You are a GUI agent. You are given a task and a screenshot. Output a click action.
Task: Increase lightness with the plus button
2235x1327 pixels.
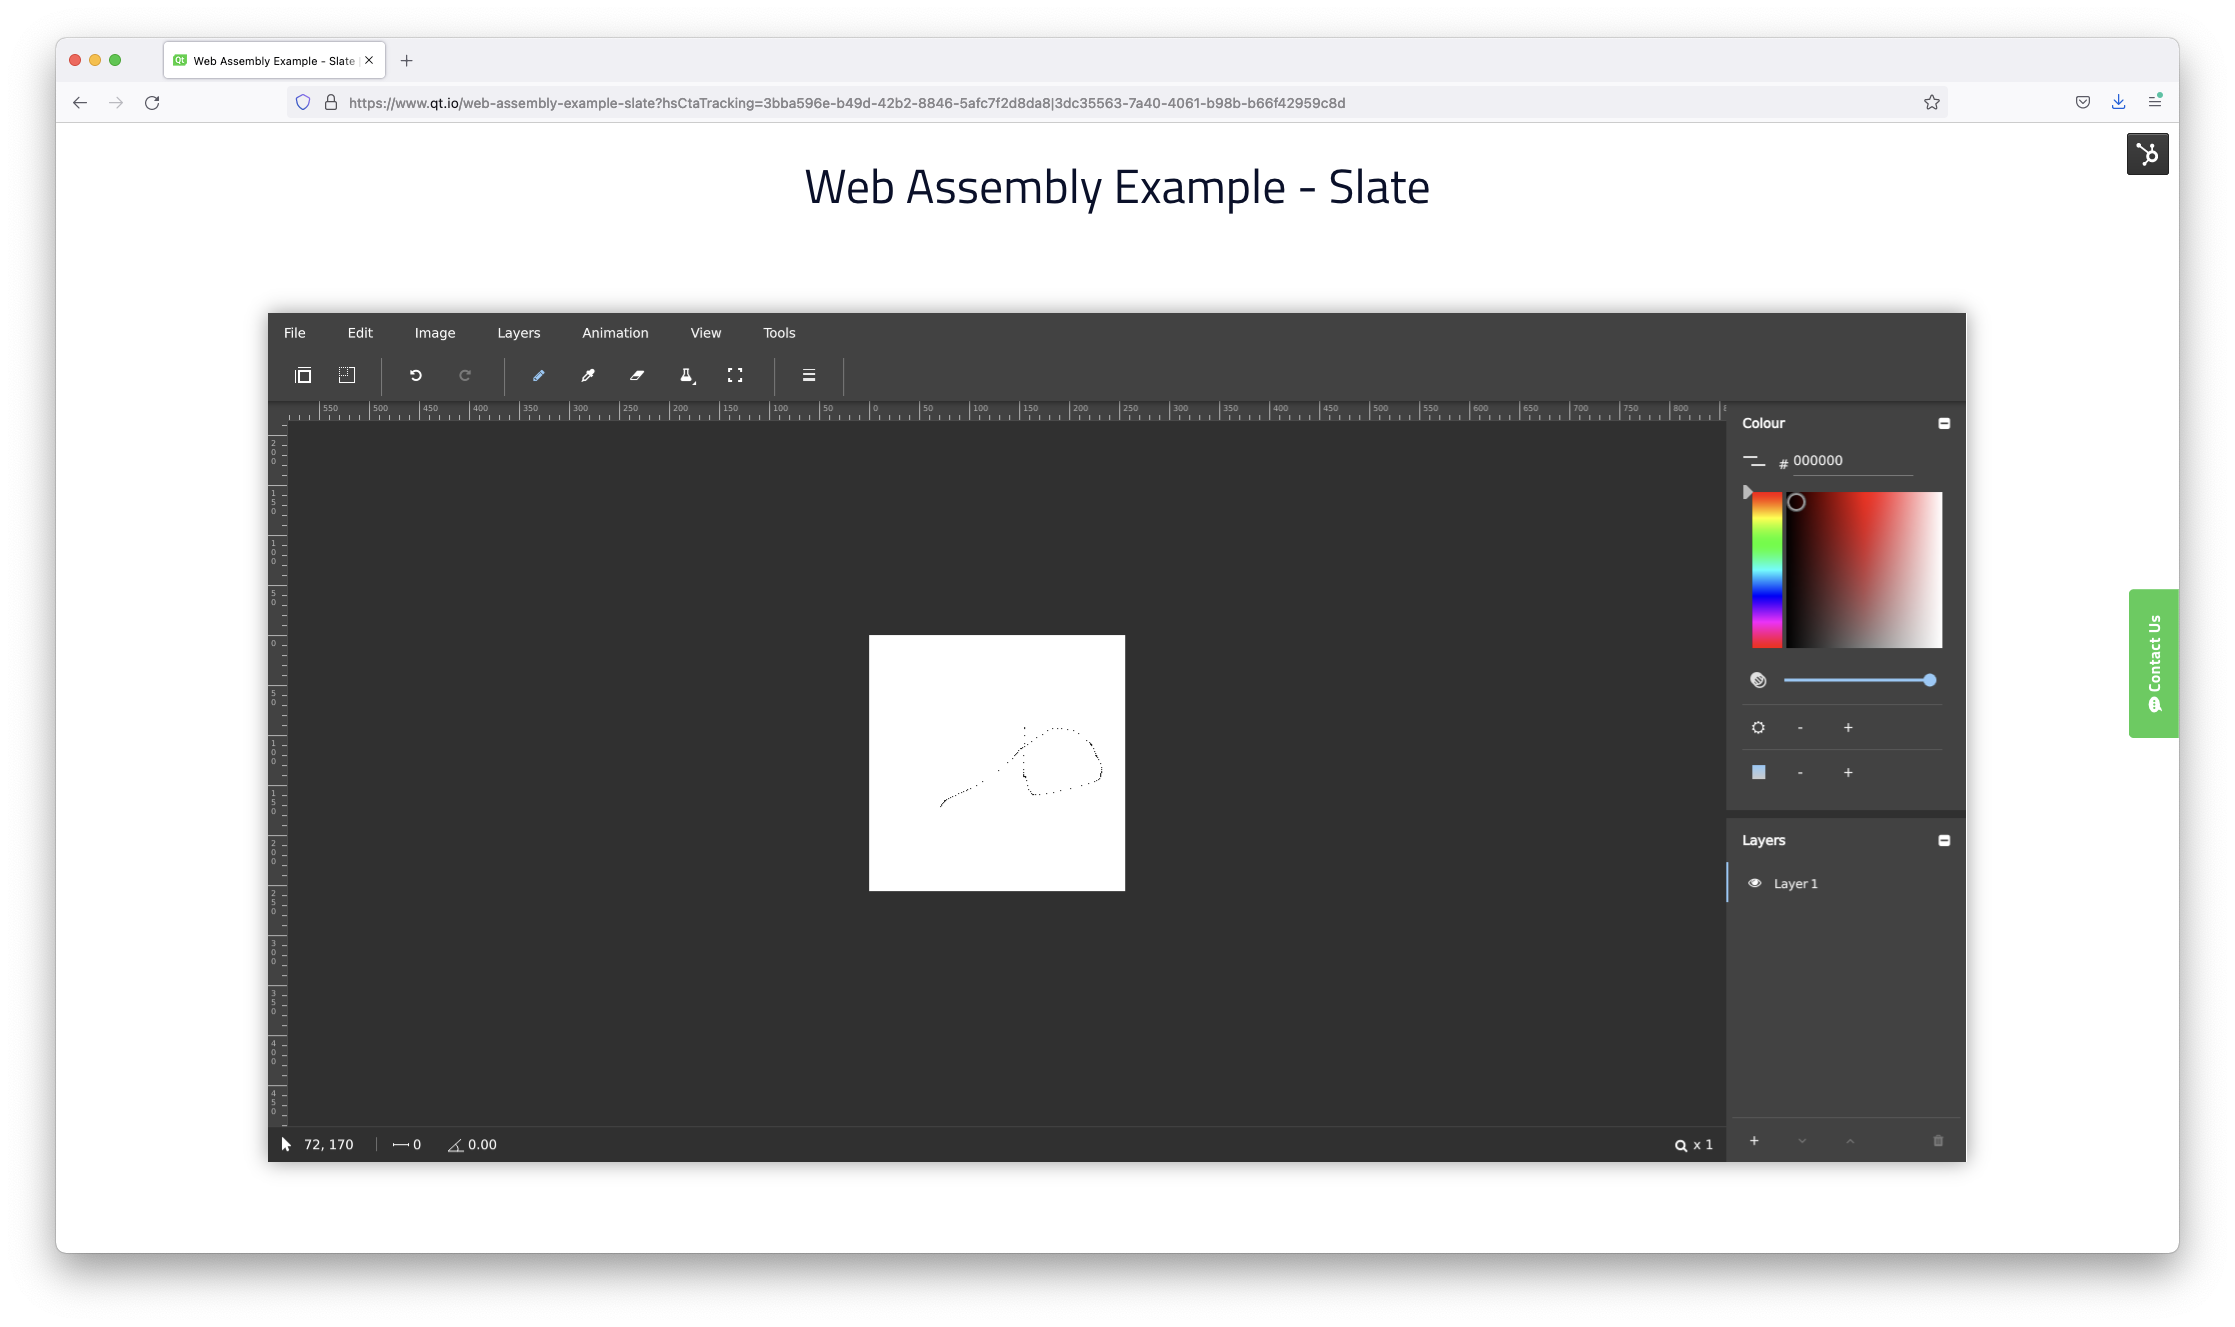coord(1847,727)
